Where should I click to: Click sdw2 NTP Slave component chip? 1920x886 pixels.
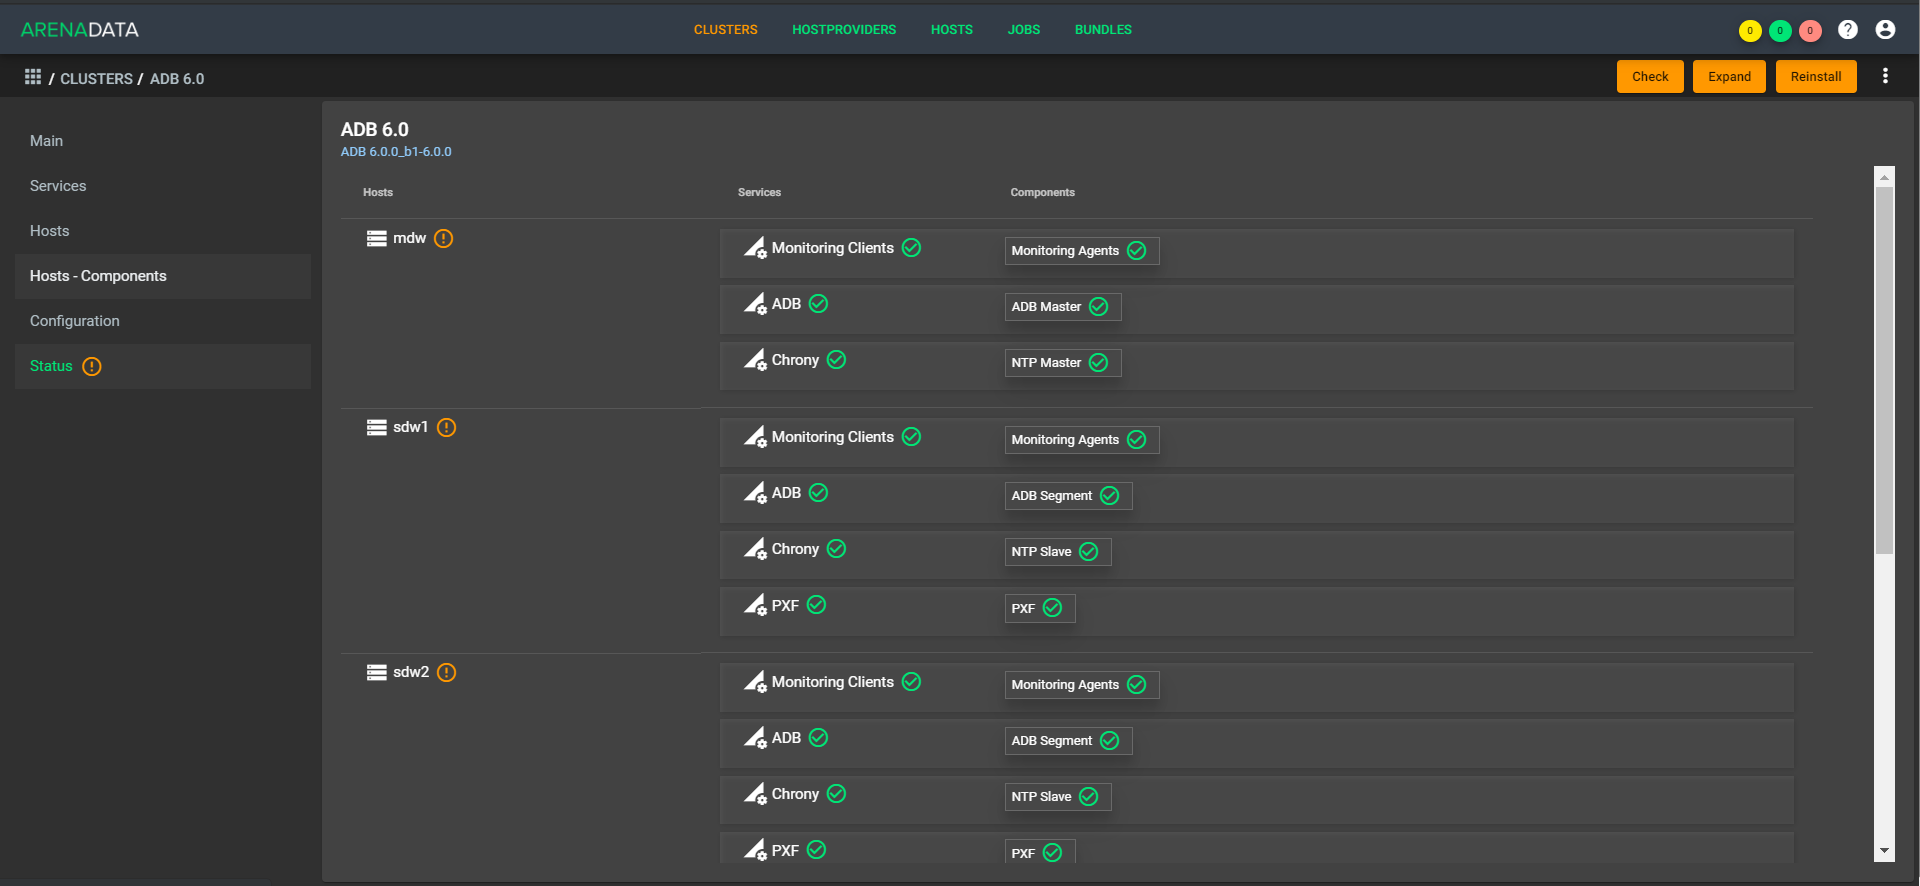pos(1058,797)
